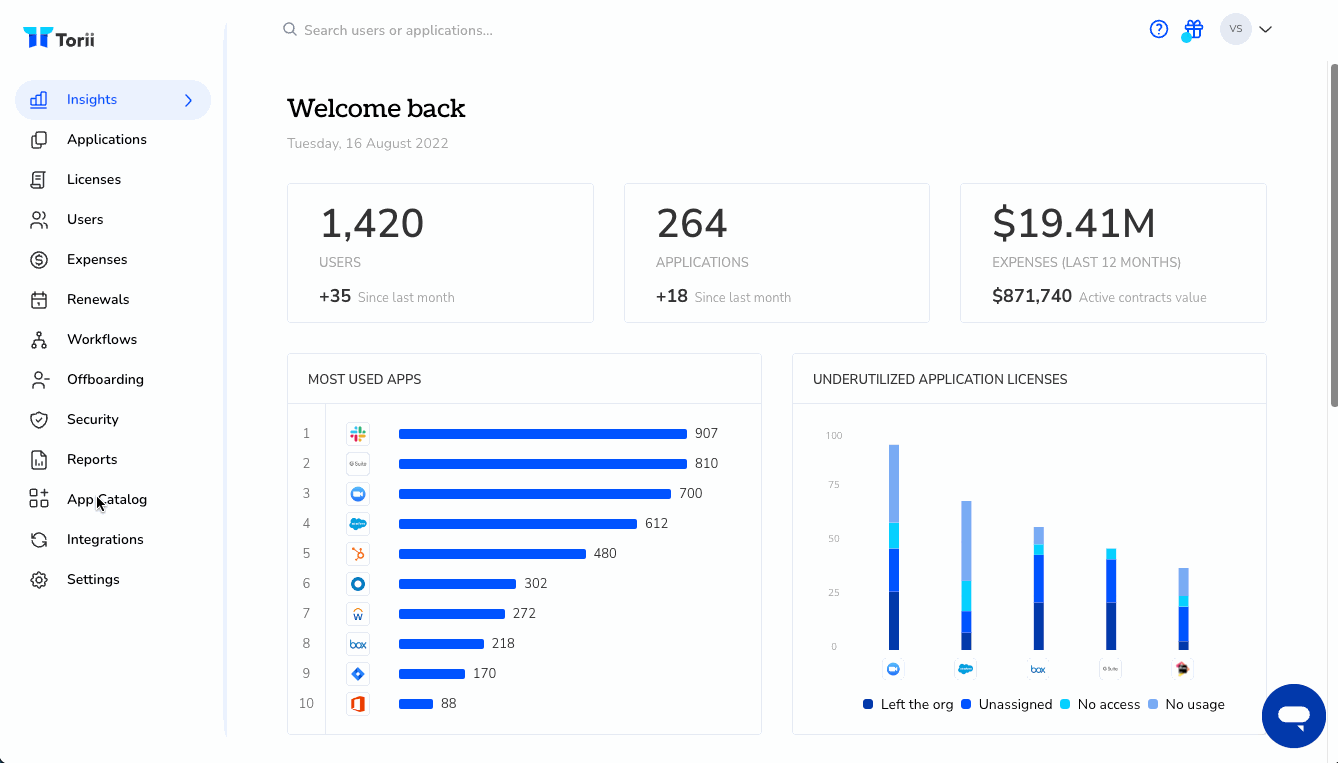The height and width of the screenshot is (763, 1338).
Task: Click the HubSpot icon in row 5
Action: [358, 554]
